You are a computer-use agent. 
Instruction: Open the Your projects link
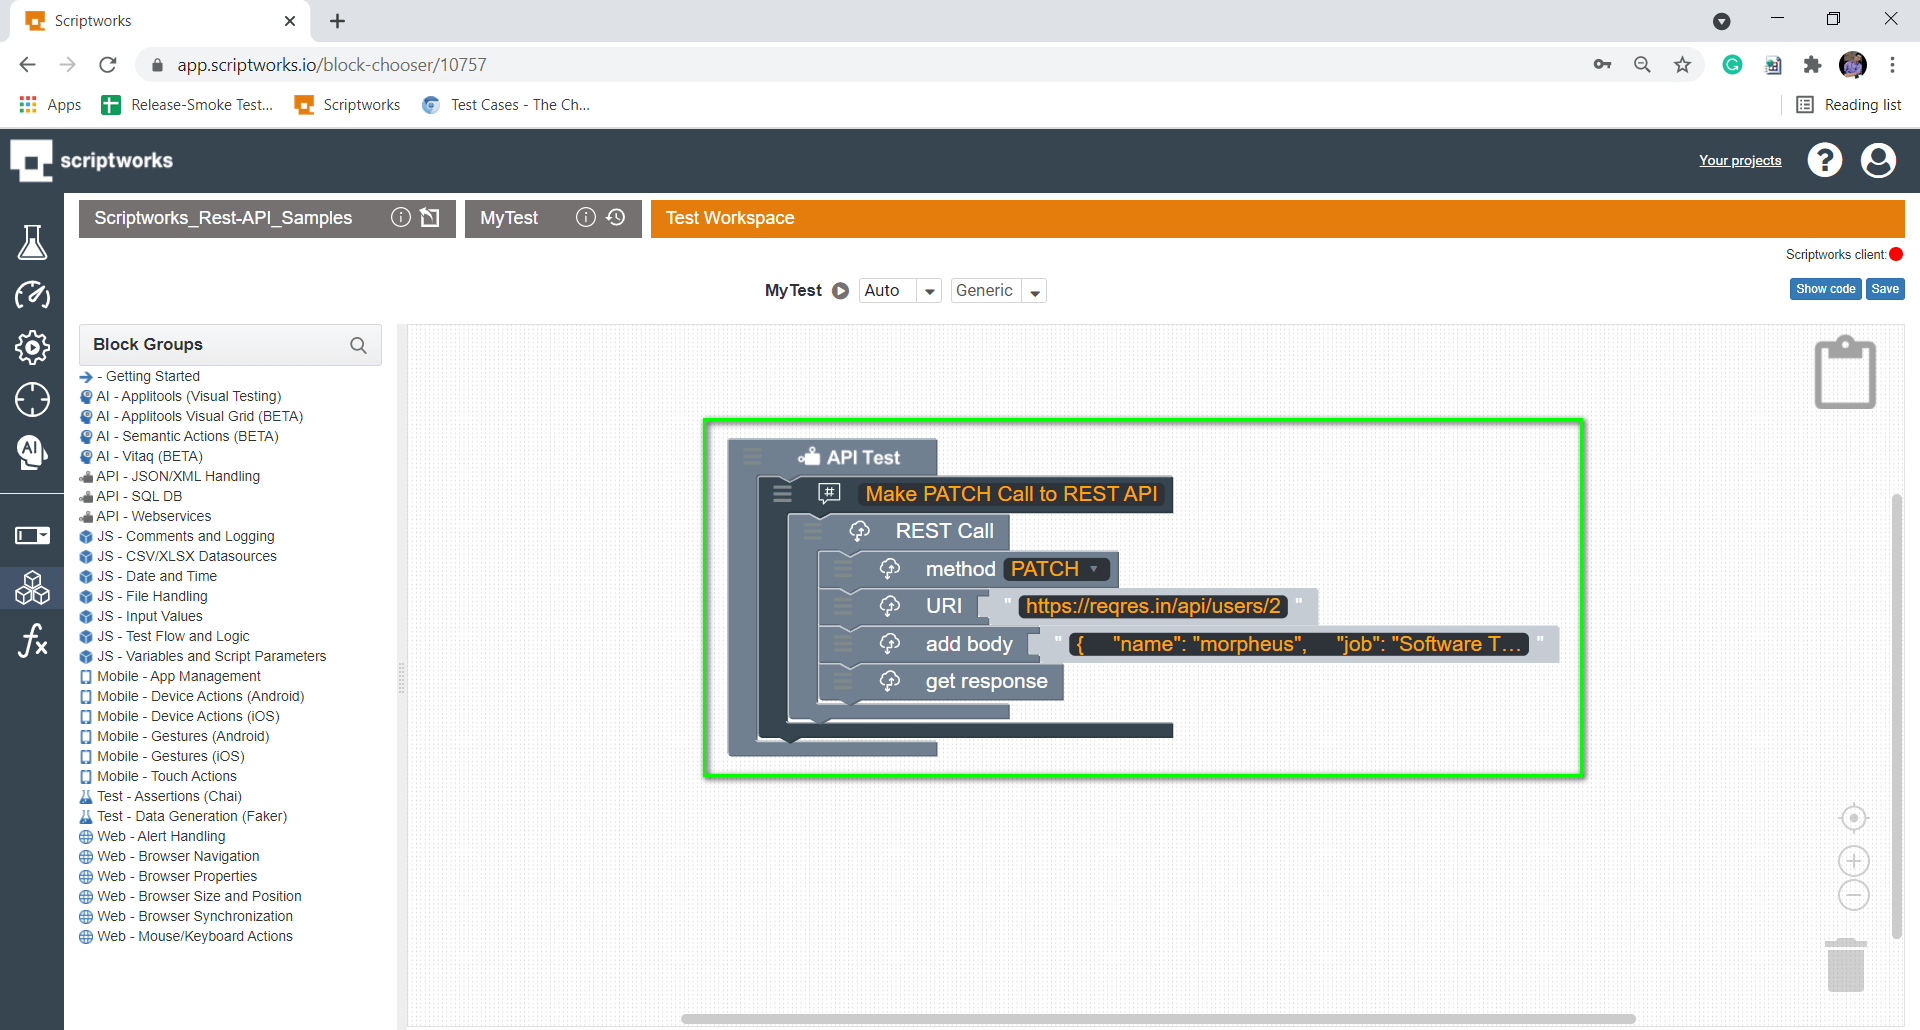[x=1740, y=160]
